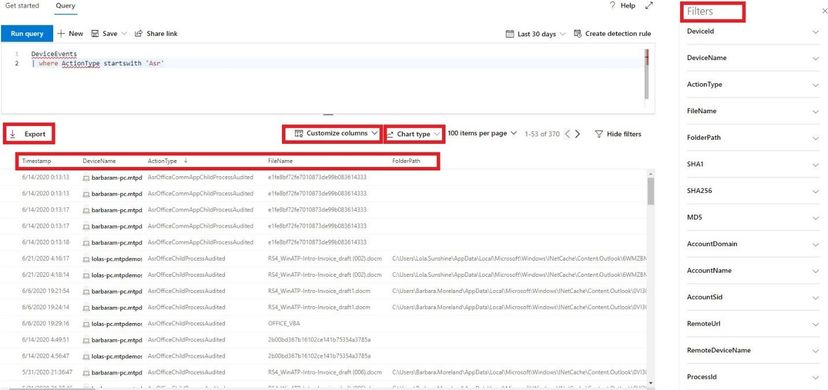The image size is (828, 390).
Task: Click the Save button
Action: (105, 33)
